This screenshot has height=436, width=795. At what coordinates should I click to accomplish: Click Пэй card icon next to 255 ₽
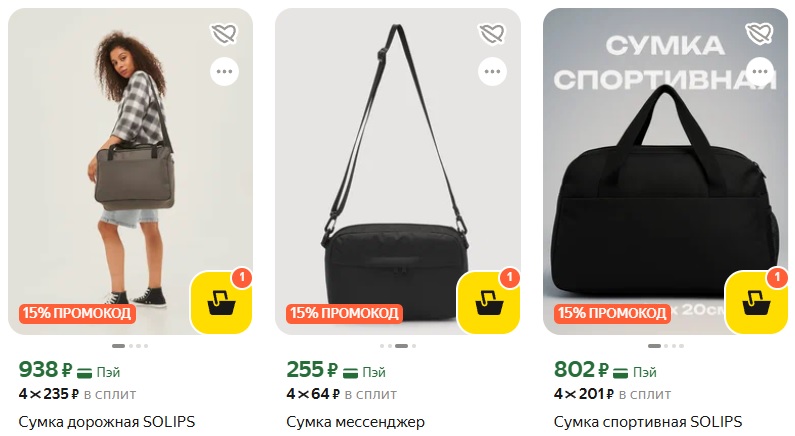pyautogui.click(x=353, y=372)
